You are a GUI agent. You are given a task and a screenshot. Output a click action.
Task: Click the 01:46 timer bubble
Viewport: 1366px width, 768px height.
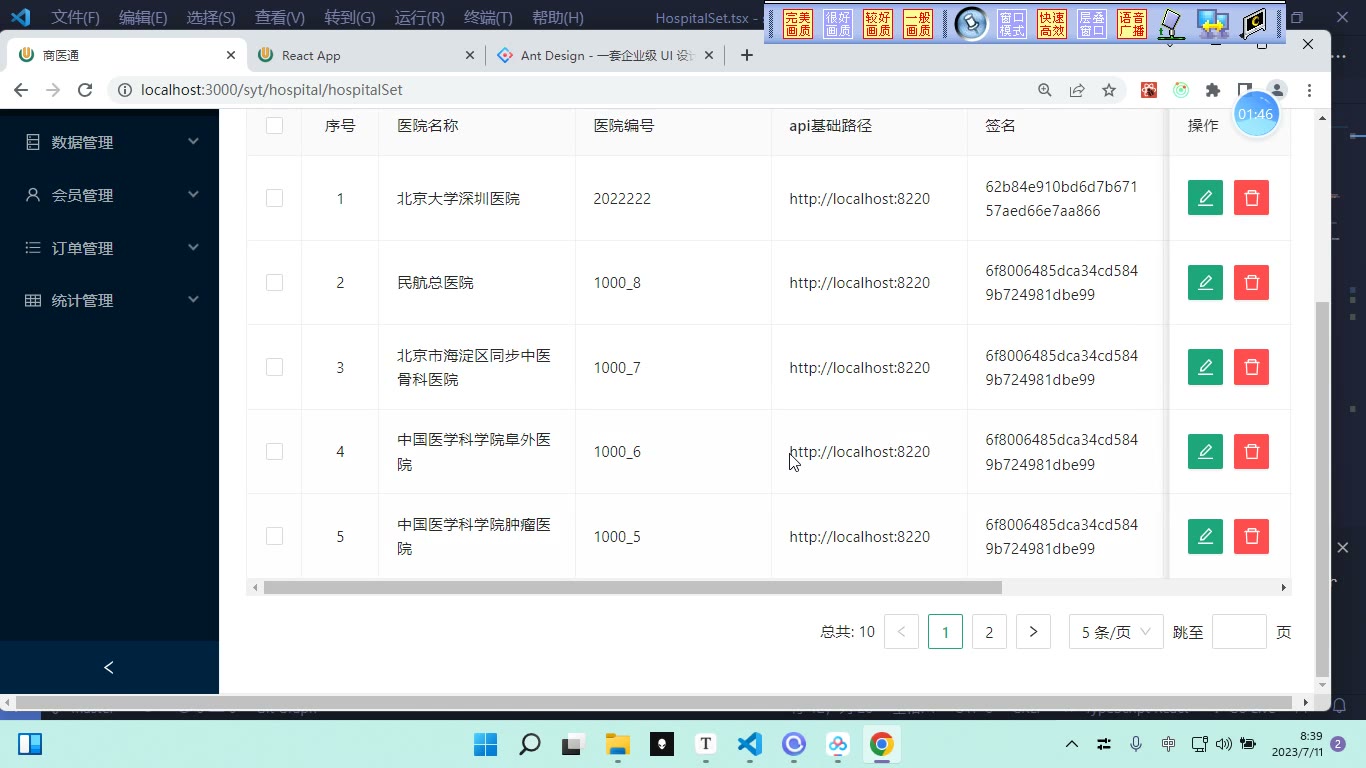(1256, 114)
